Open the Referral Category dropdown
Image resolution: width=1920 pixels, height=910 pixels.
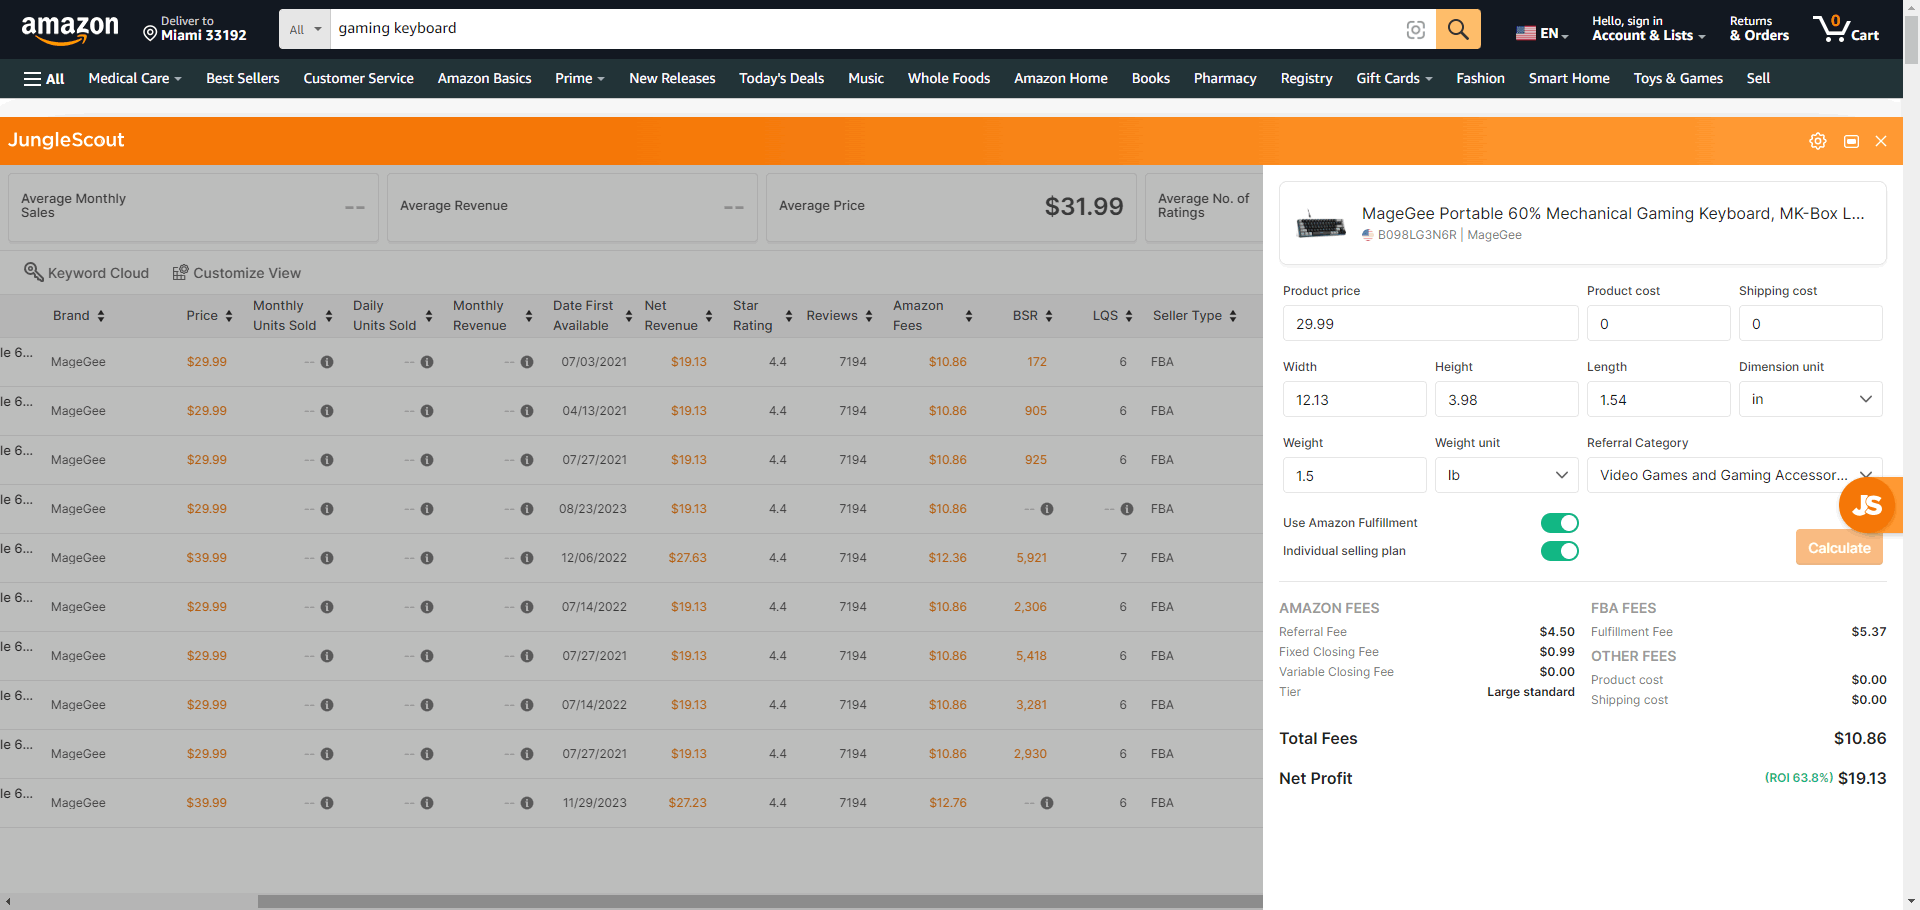tap(1735, 475)
